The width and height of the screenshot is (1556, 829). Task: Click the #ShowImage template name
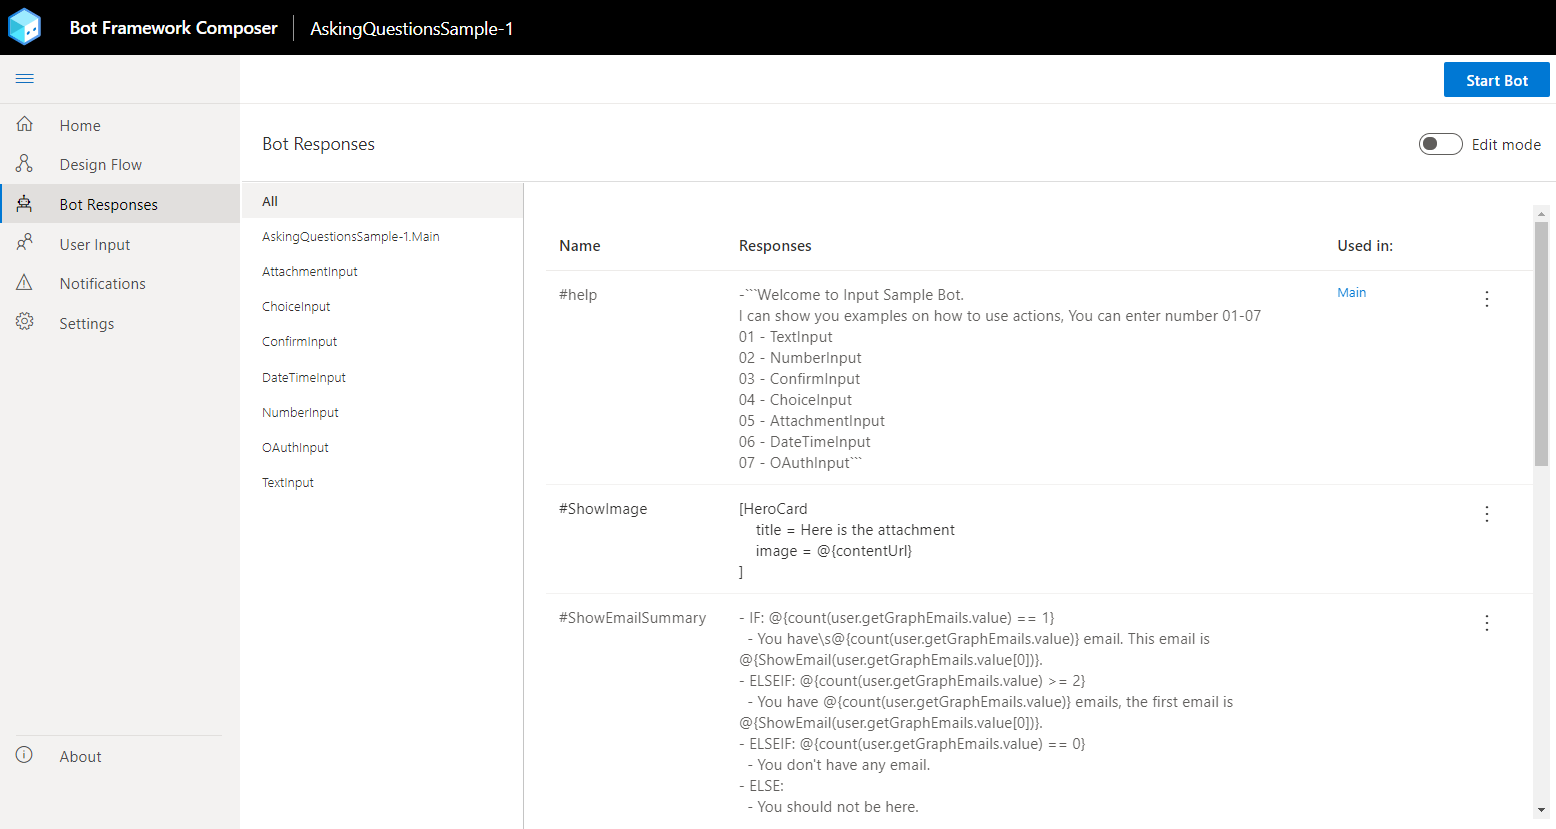pos(603,508)
